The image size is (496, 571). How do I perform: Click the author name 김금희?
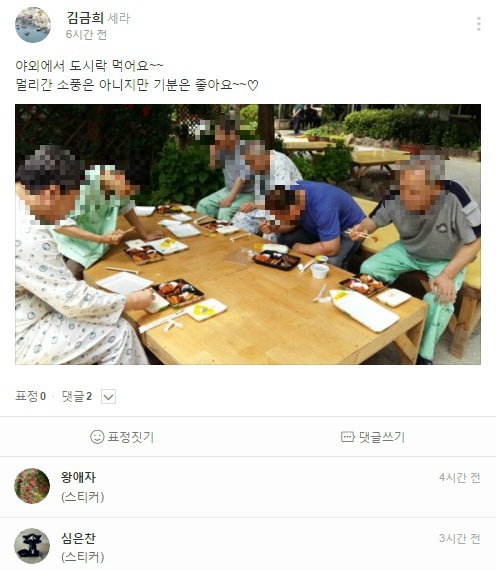click(x=85, y=18)
